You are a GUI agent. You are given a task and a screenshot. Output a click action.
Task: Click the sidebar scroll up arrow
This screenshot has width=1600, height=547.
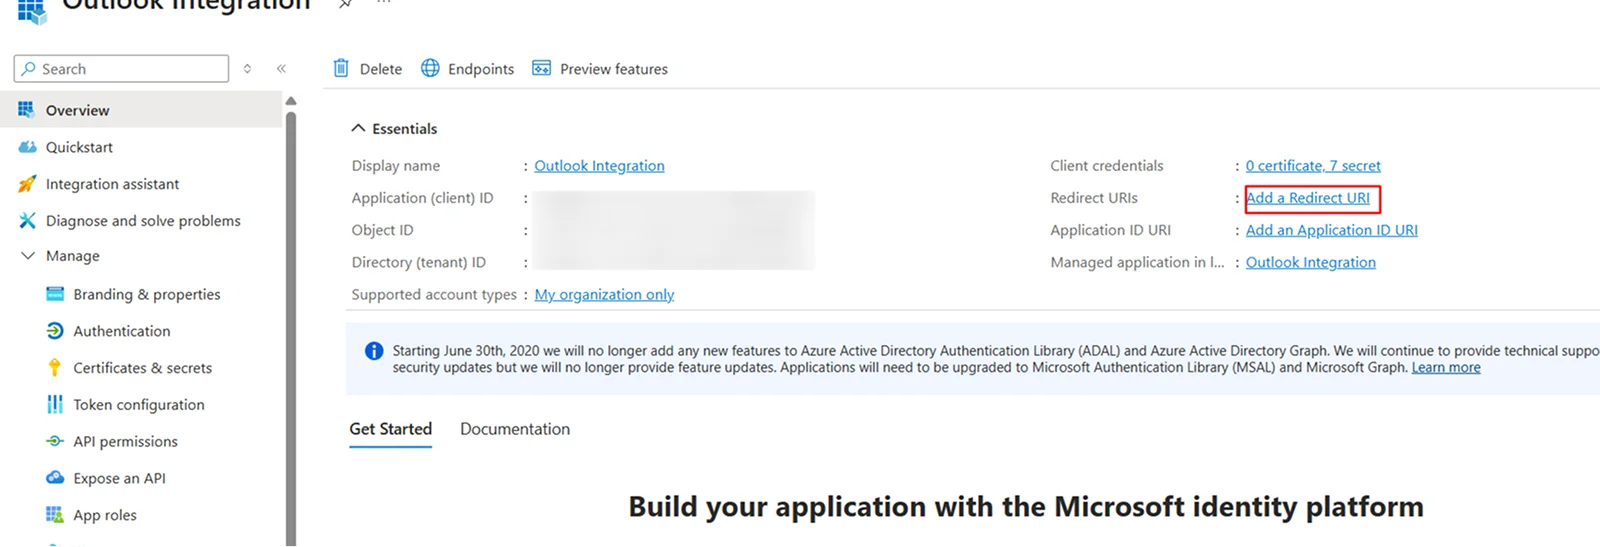[291, 101]
